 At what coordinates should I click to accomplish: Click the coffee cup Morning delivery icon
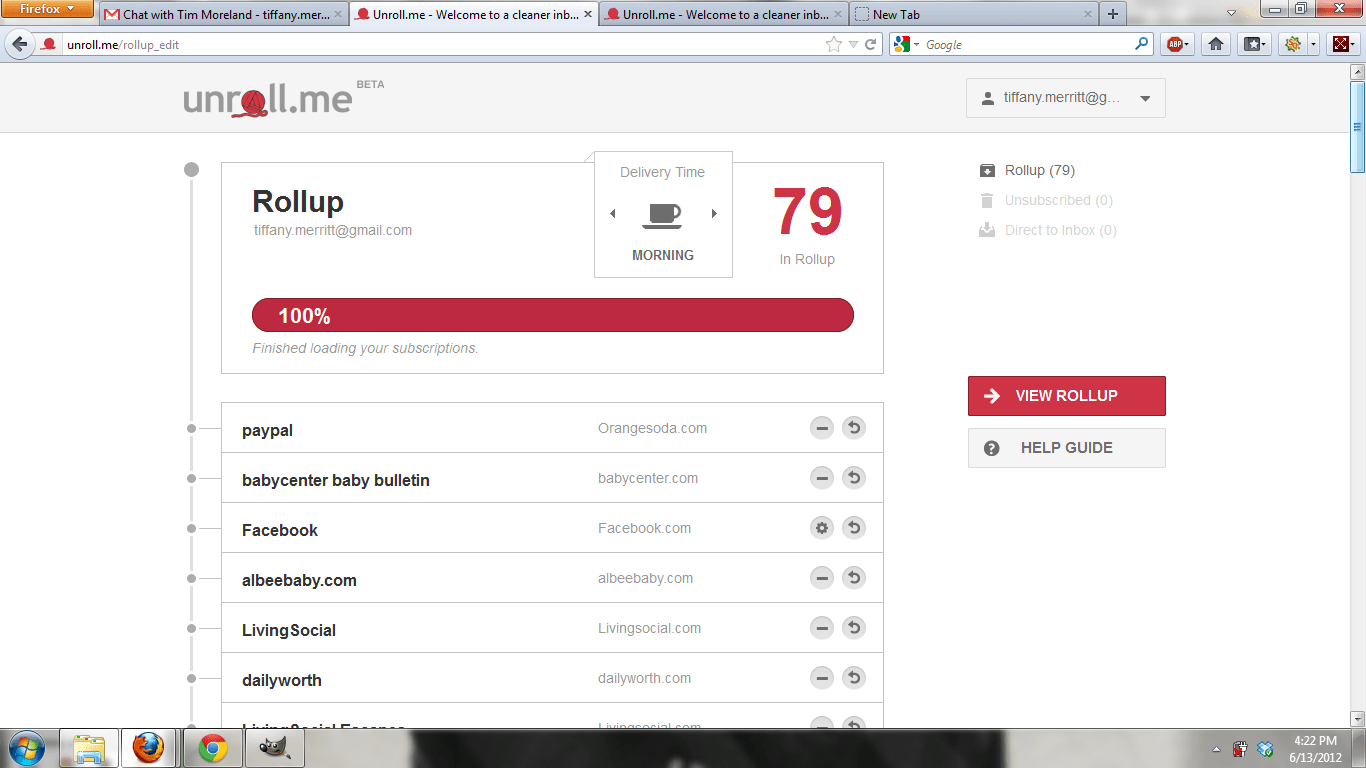pyautogui.click(x=663, y=214)
